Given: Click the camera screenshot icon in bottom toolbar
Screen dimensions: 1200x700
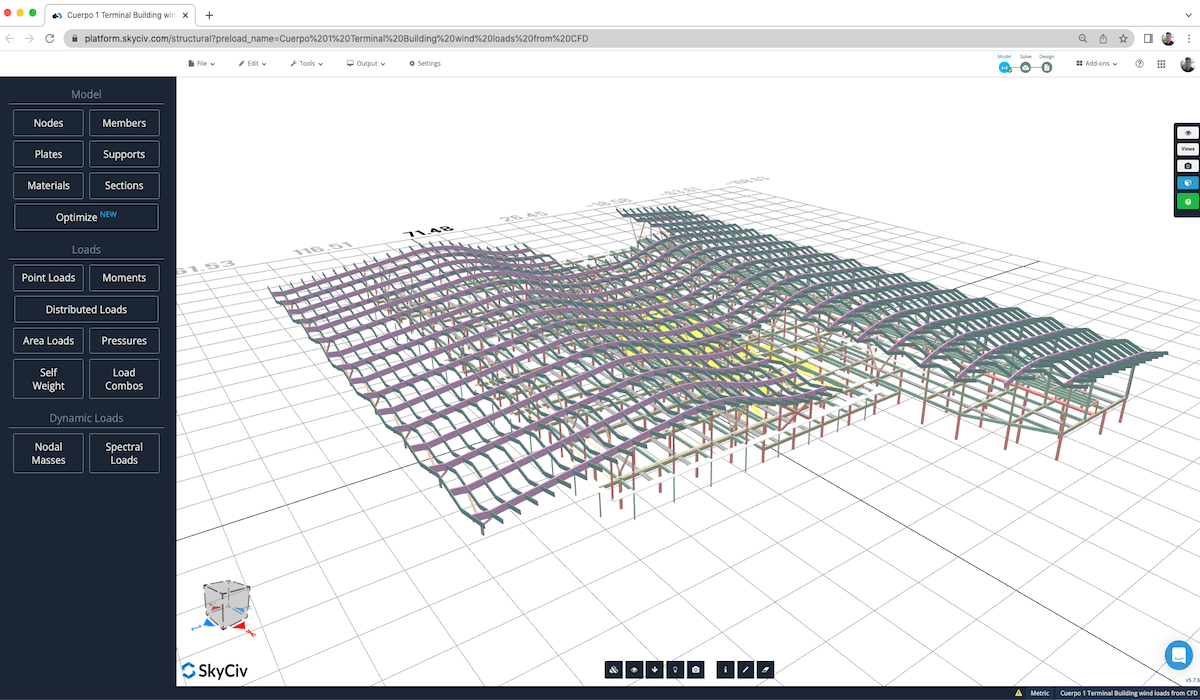Looking at the screenshot, I should pyautogui.click(x=695, y=669).
